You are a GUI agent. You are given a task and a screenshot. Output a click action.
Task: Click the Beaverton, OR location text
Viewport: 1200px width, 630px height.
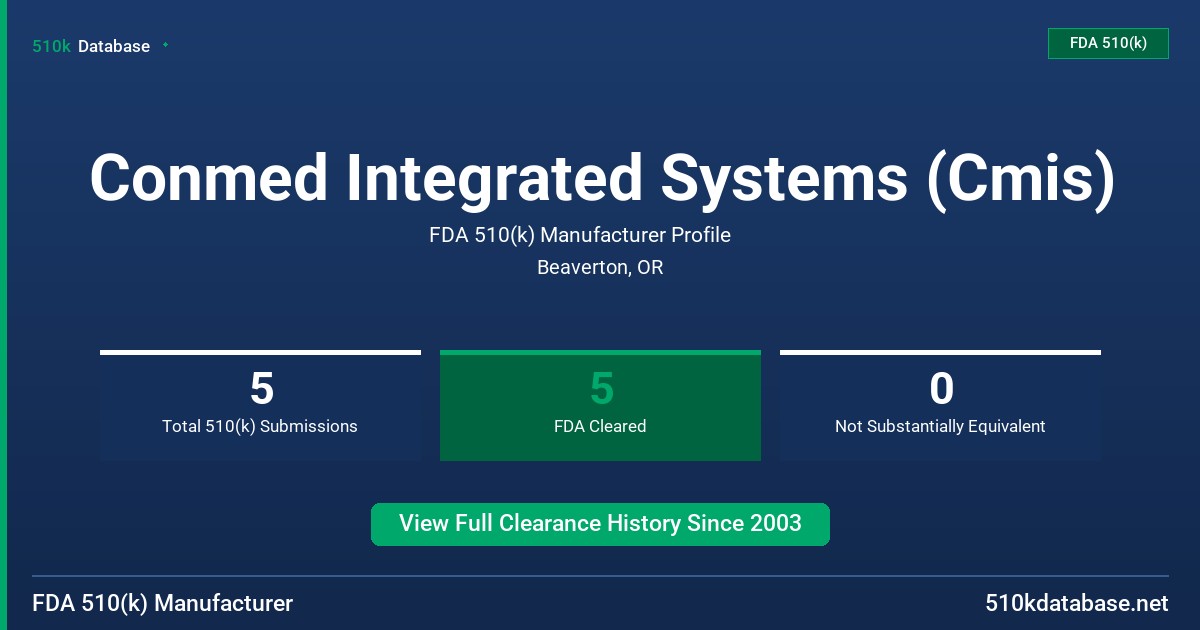click(x=600, y=268)
